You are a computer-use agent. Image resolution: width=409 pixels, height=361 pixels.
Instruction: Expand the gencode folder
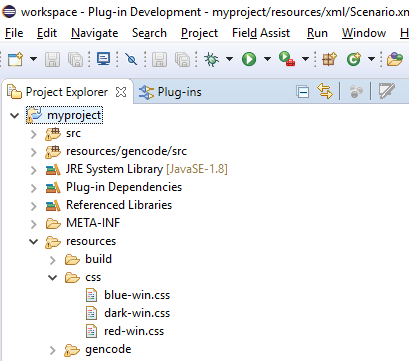[x=53, y=350]
